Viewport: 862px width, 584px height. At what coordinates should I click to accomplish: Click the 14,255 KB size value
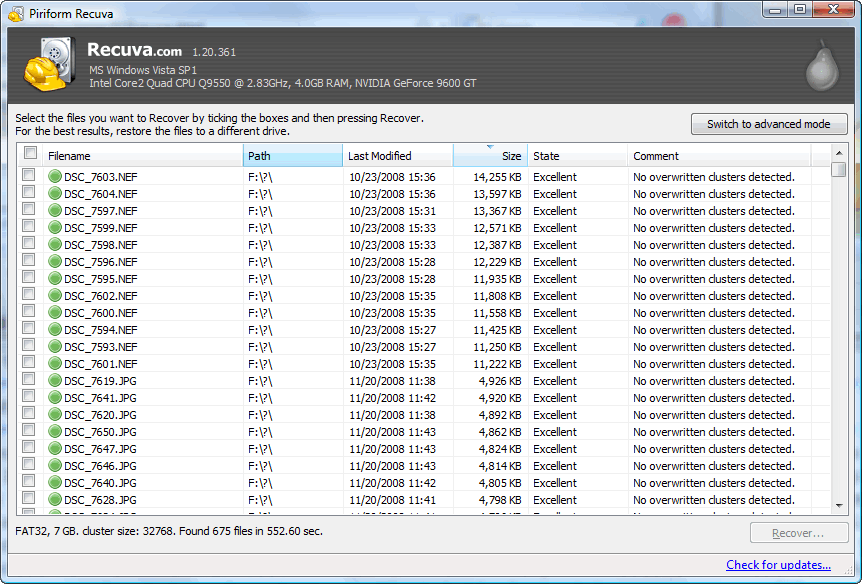pos(498,177)
